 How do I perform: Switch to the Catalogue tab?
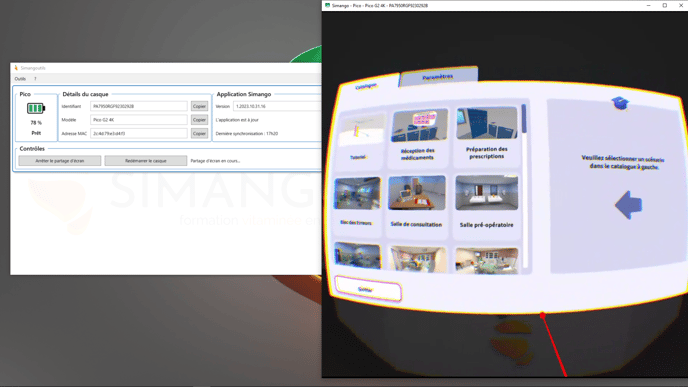[366, 86]
